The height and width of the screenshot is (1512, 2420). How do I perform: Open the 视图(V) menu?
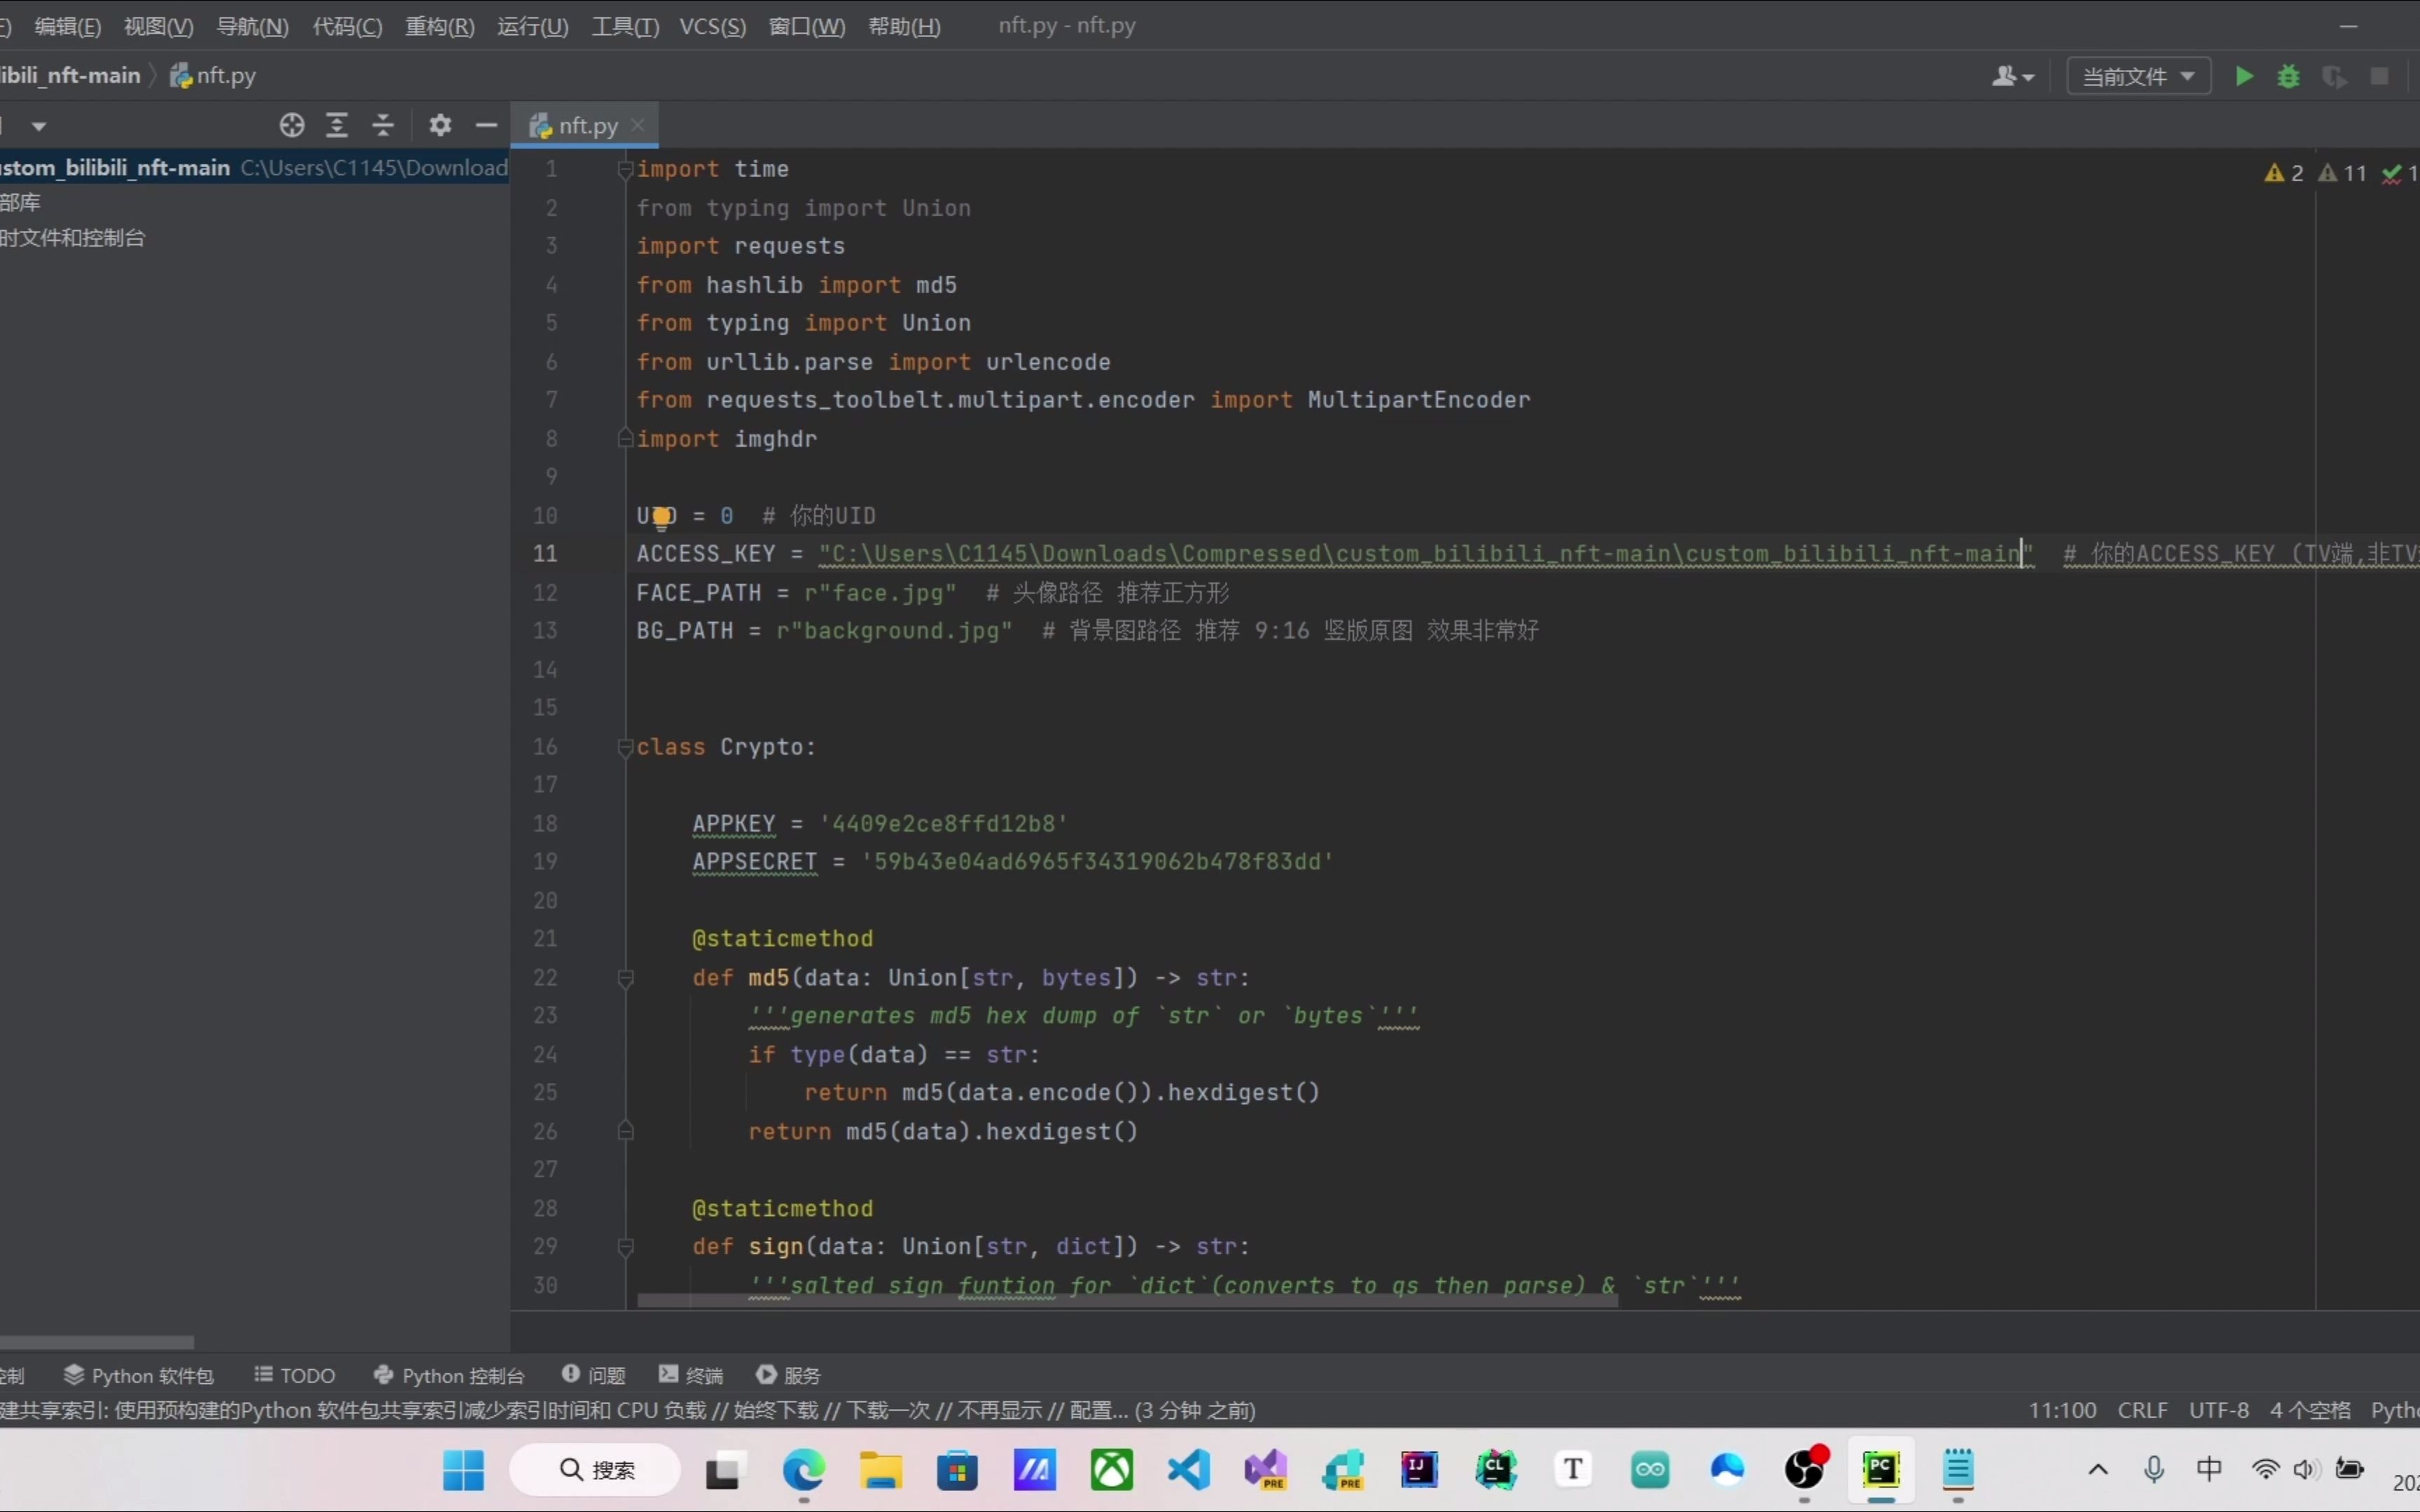tap(159, 26)
